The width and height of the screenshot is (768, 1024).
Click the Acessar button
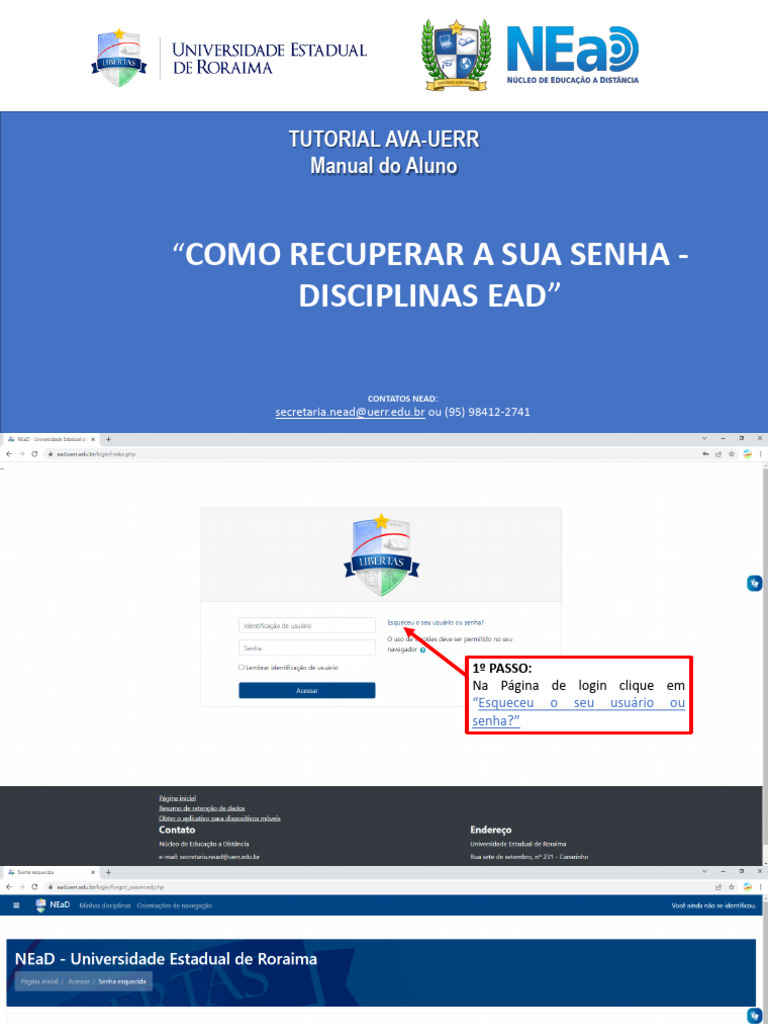pyautogui.click(x=307, y=690)
